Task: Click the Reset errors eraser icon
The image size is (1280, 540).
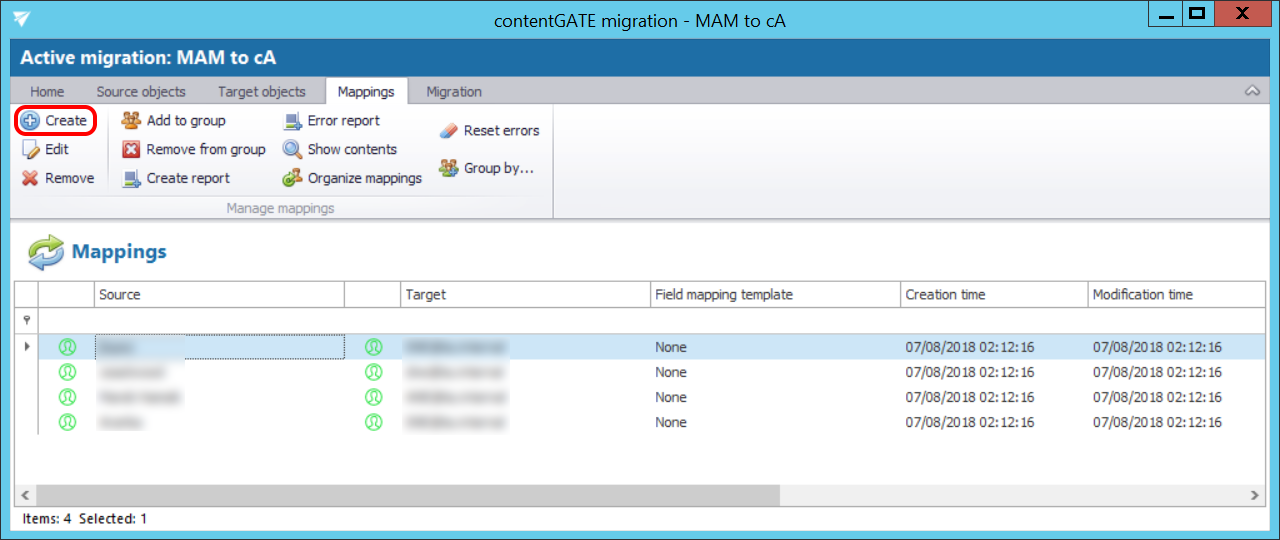Action: click(448, 131)
